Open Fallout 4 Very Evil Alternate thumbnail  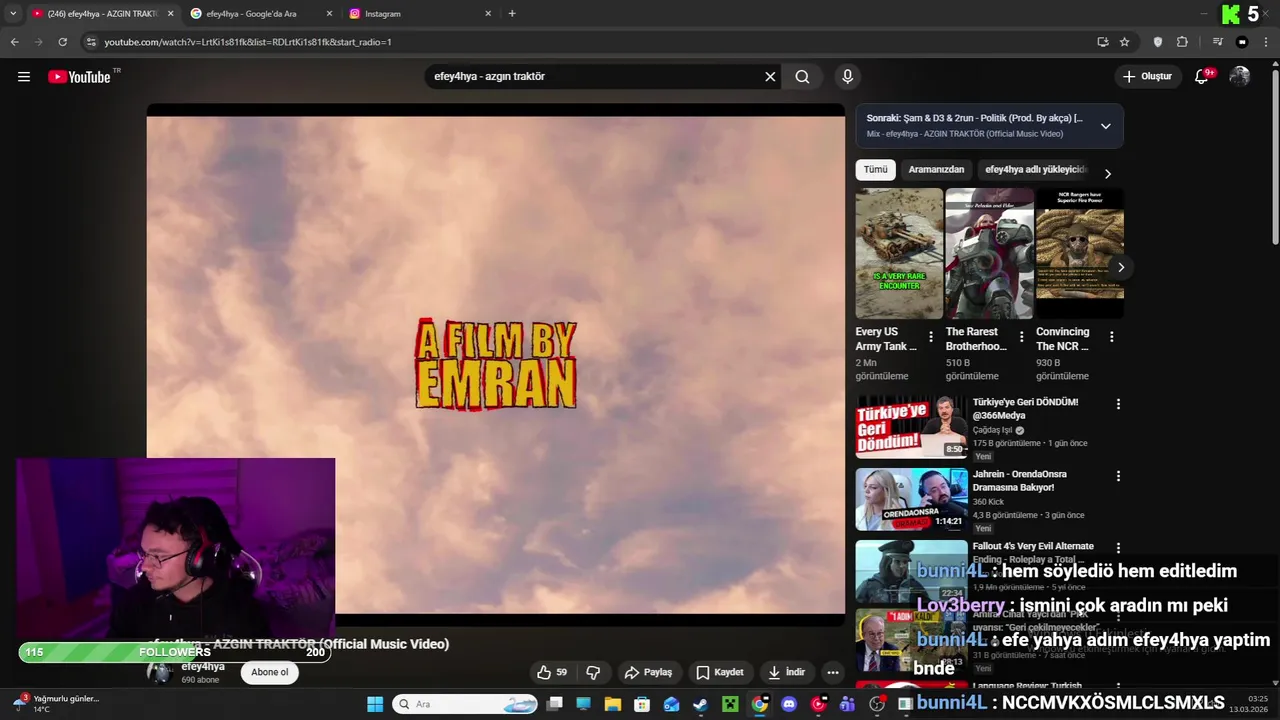tap(911, 571)
